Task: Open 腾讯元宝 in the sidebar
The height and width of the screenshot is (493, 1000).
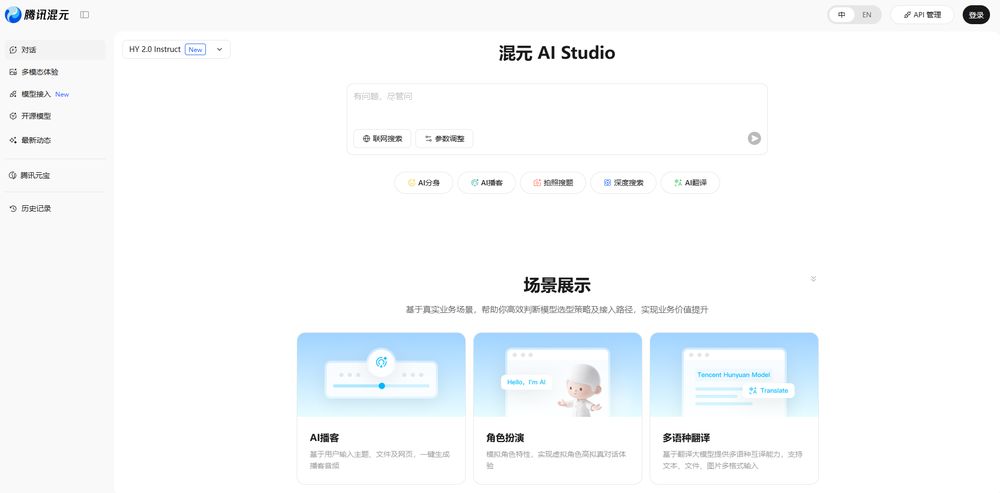Action: tap(55, 175)
